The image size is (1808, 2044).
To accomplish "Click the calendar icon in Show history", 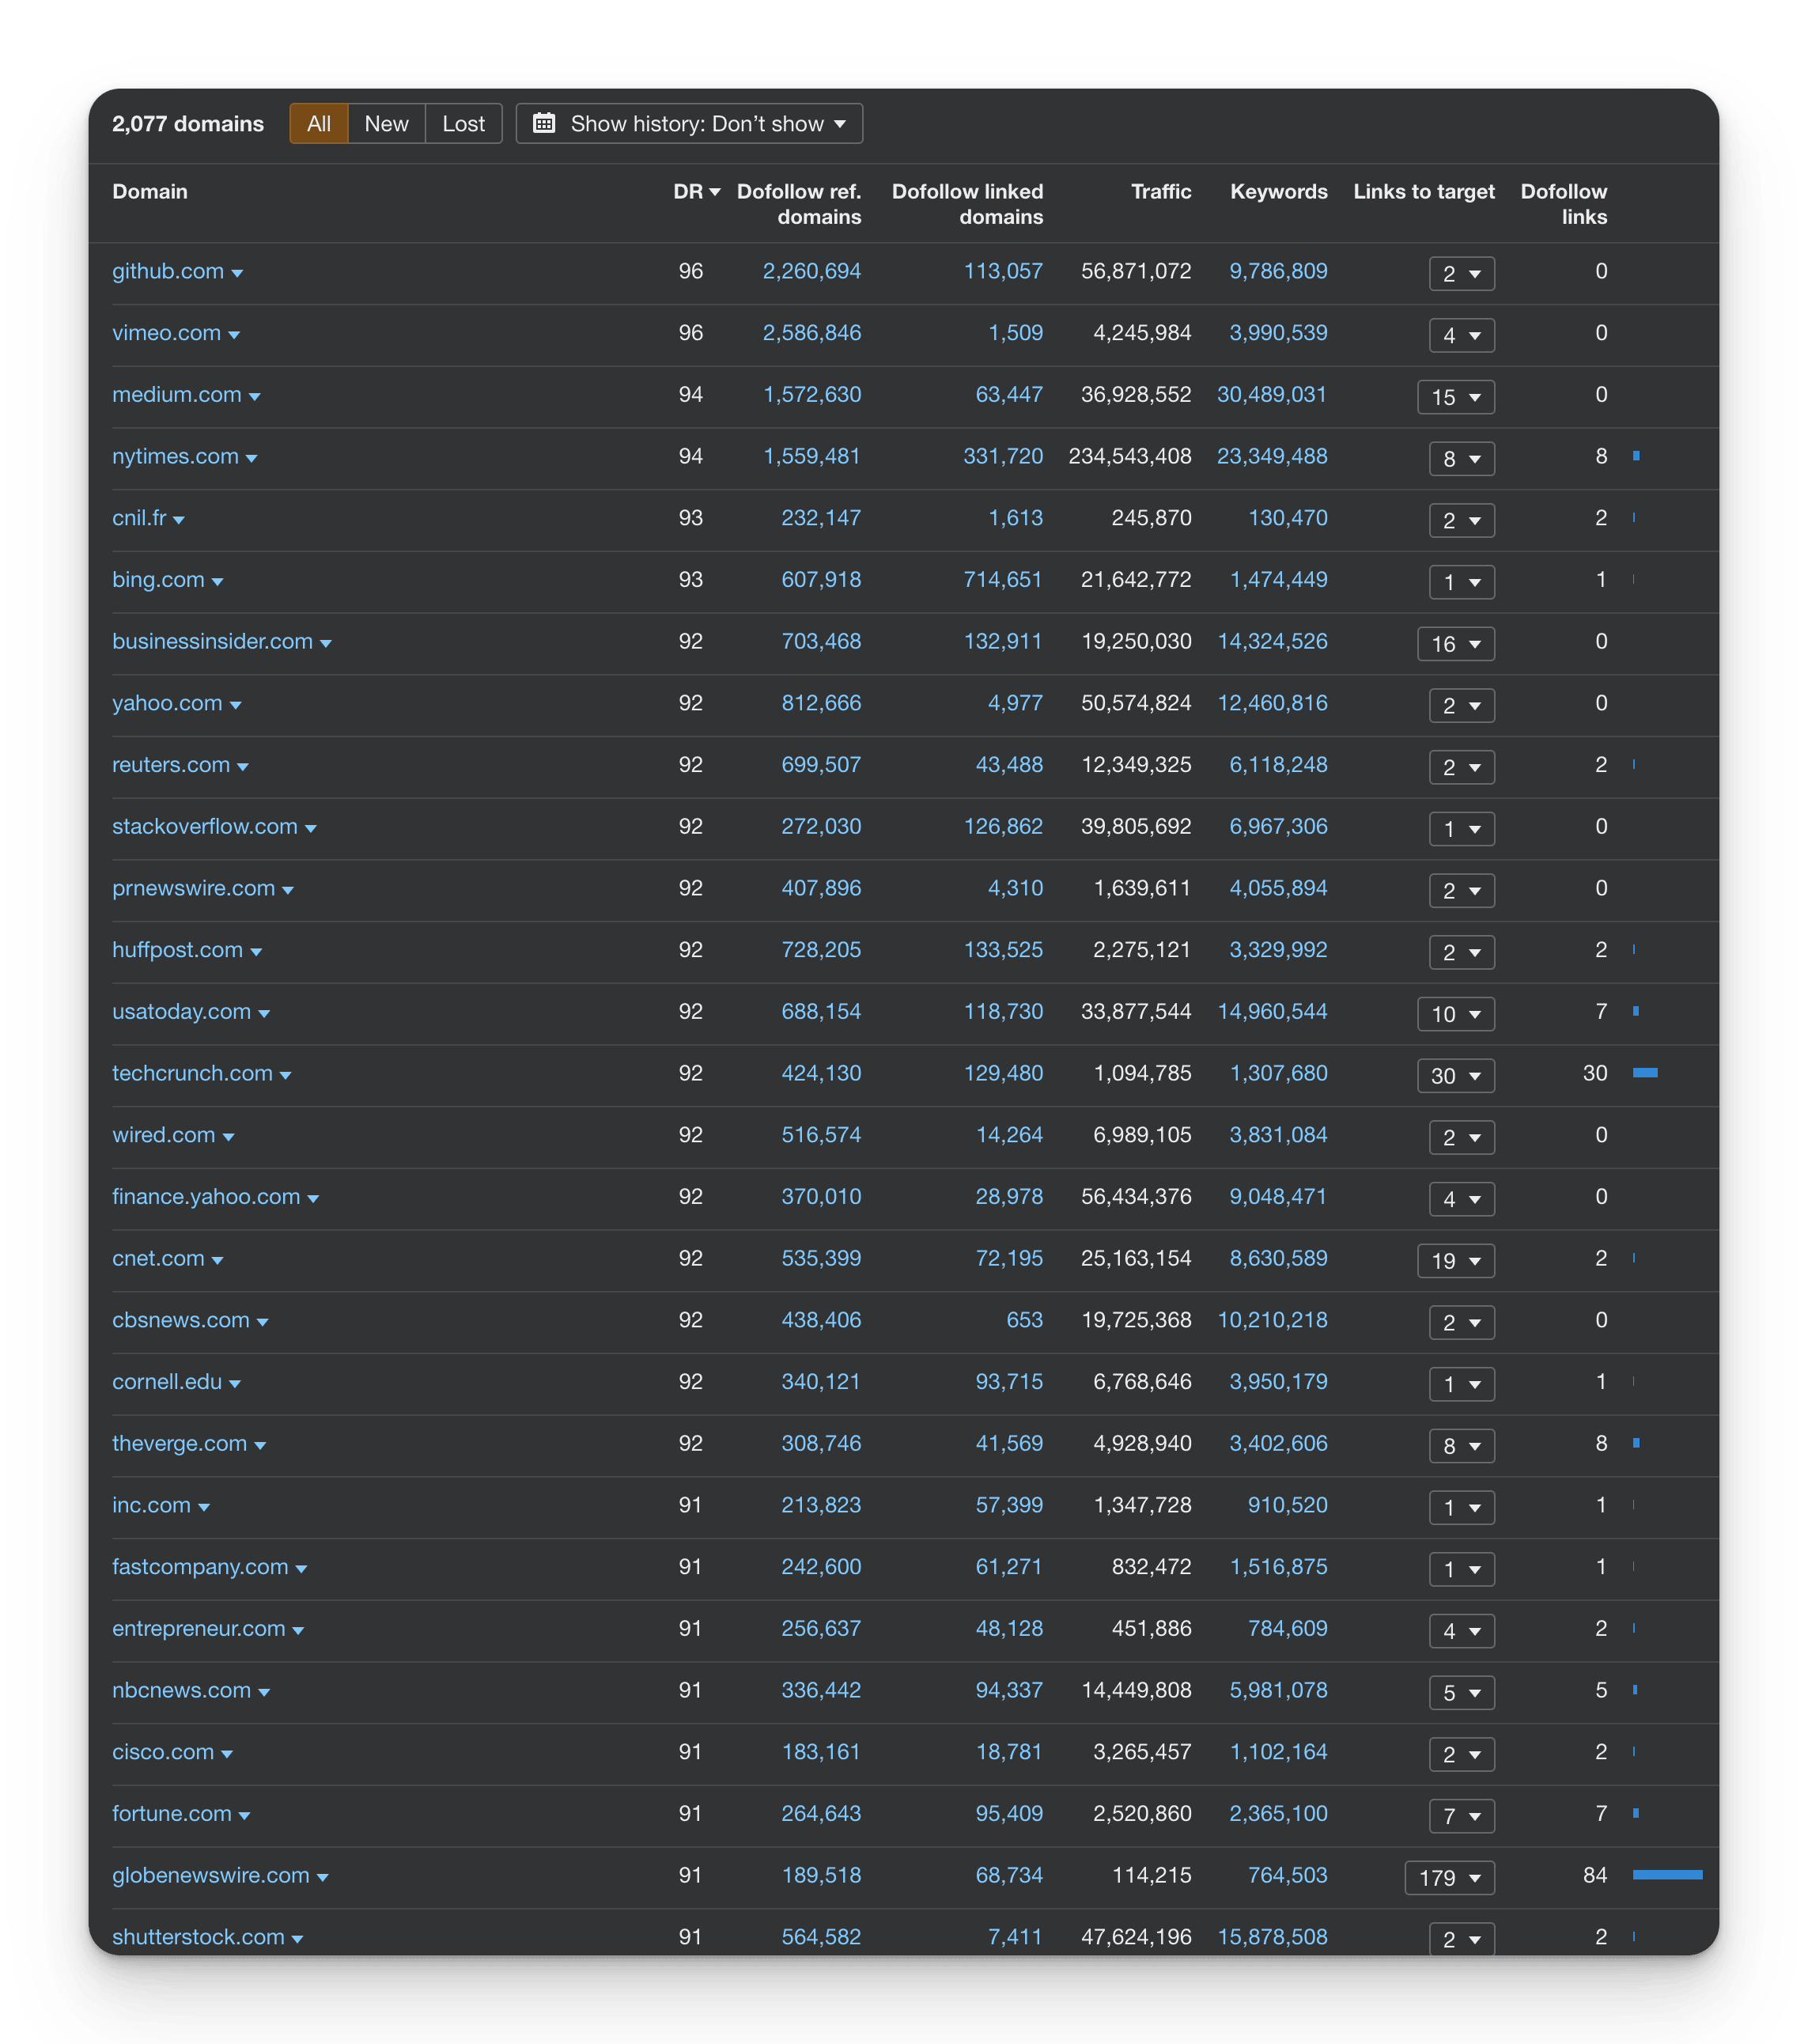I will point(544,123).
